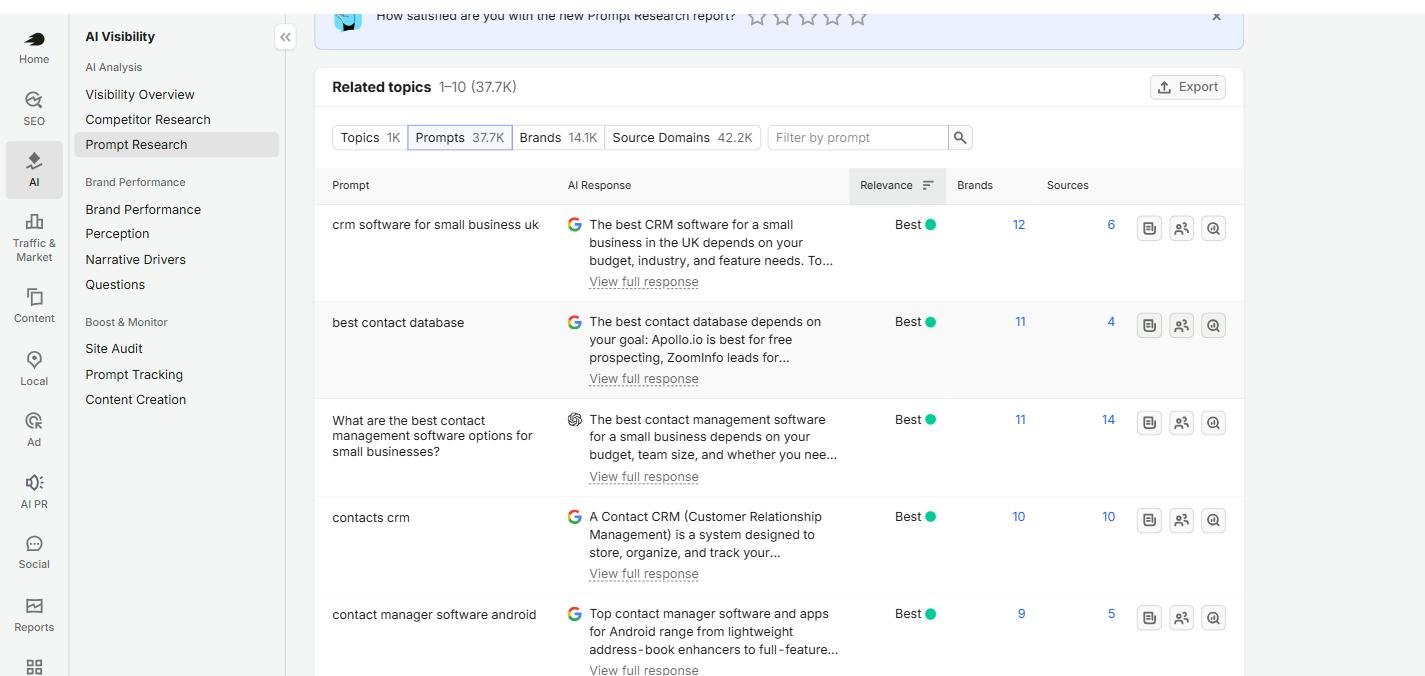Viewport: 1425px width, 676px height.
Task: Open Content Creation in the sidebar
Action: coord(135,400)
